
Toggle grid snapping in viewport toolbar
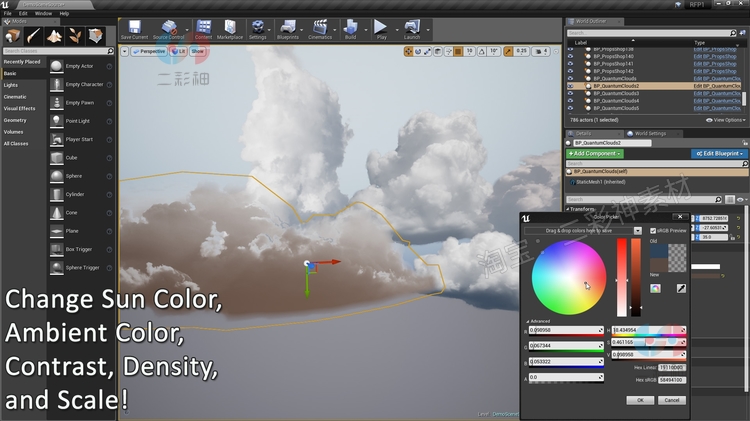pos(458,51)
